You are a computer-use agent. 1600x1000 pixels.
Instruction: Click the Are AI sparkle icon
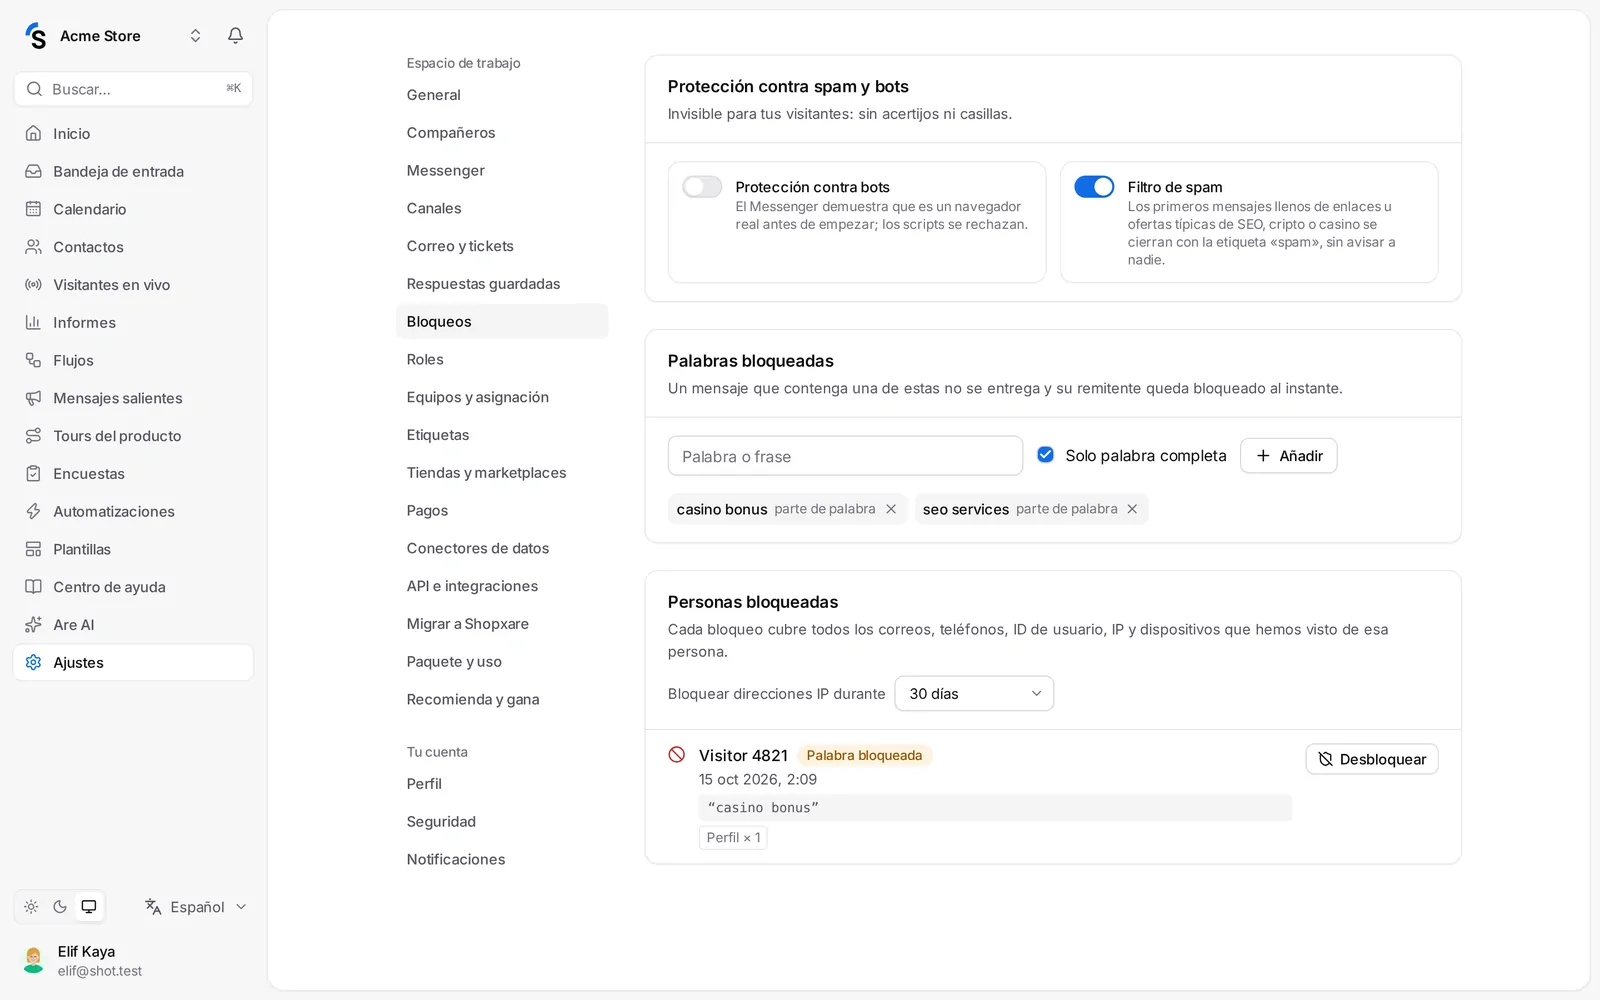[x=33, y=625]
